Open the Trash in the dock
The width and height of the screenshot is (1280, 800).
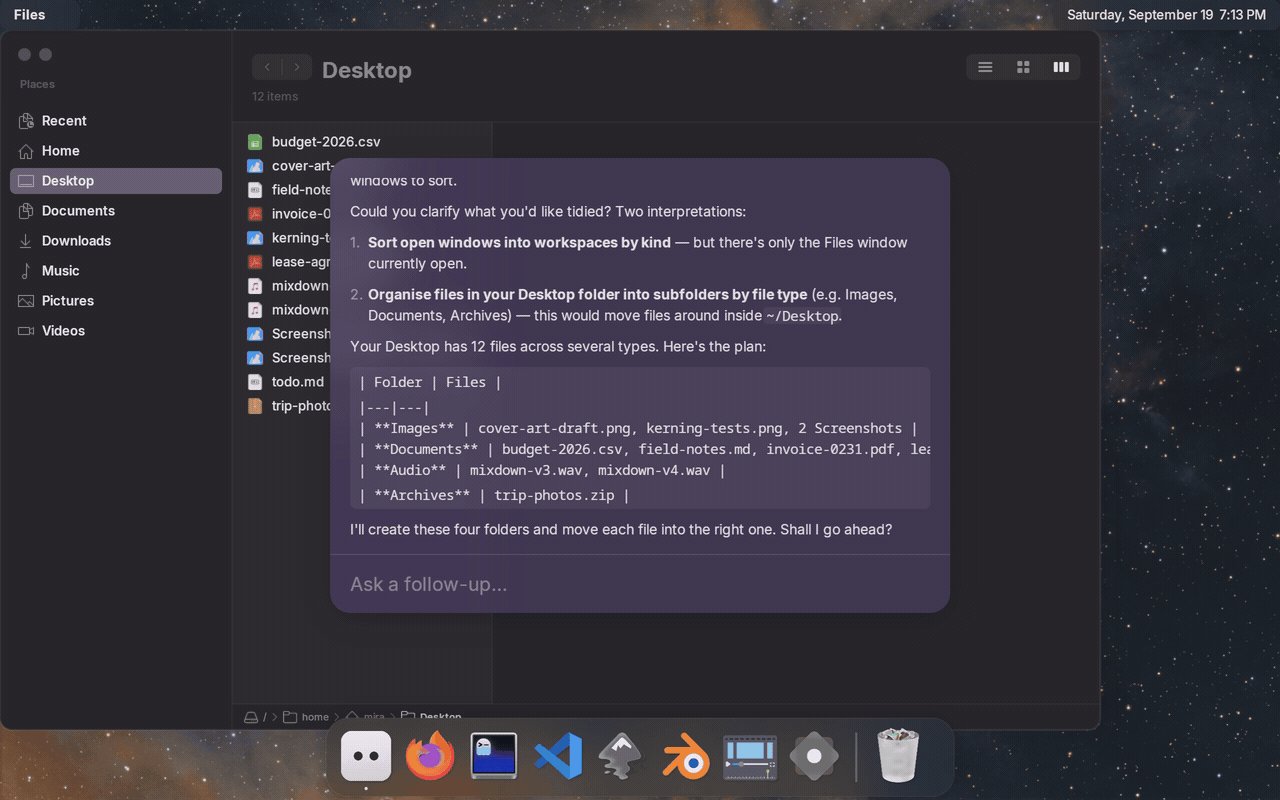898,756
